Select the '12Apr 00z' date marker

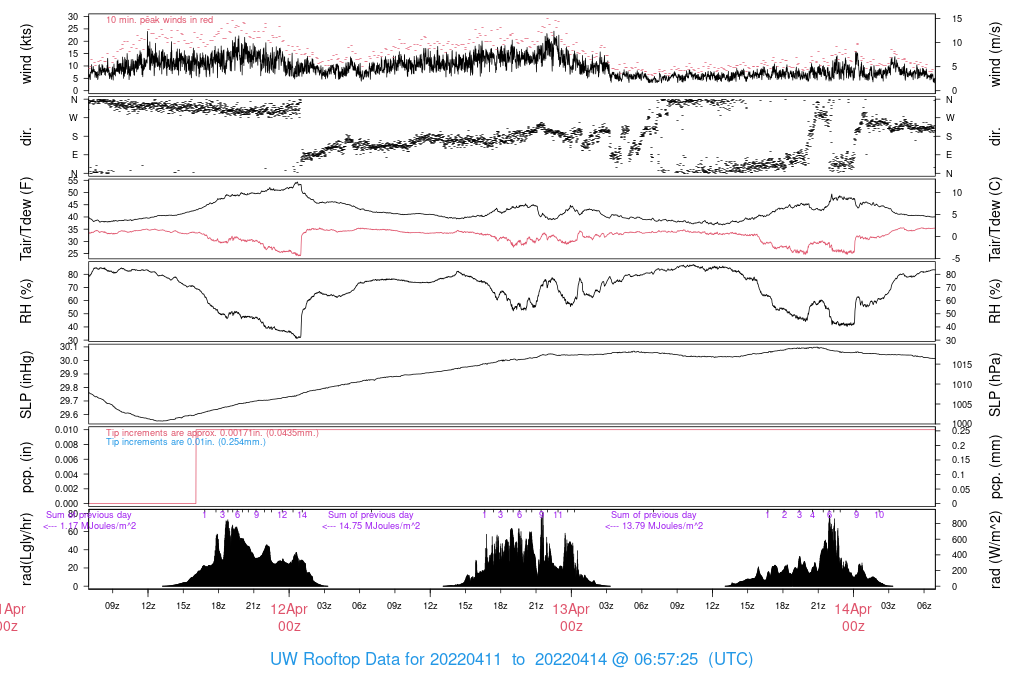289,618
